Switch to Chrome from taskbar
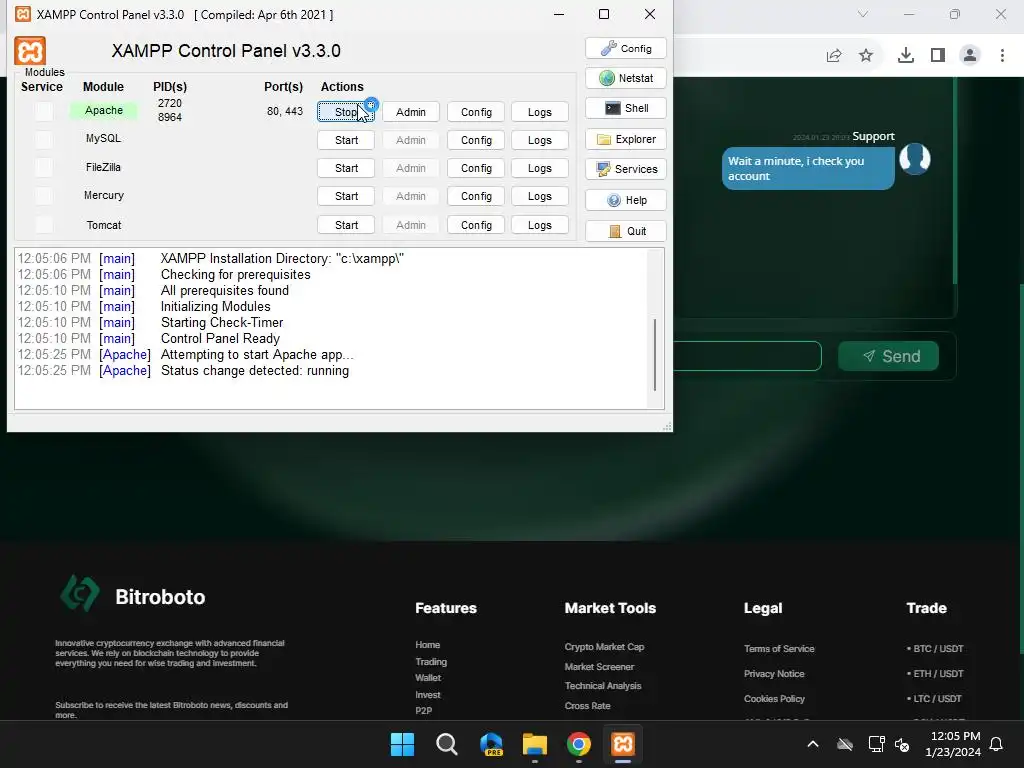 point(579,744)
